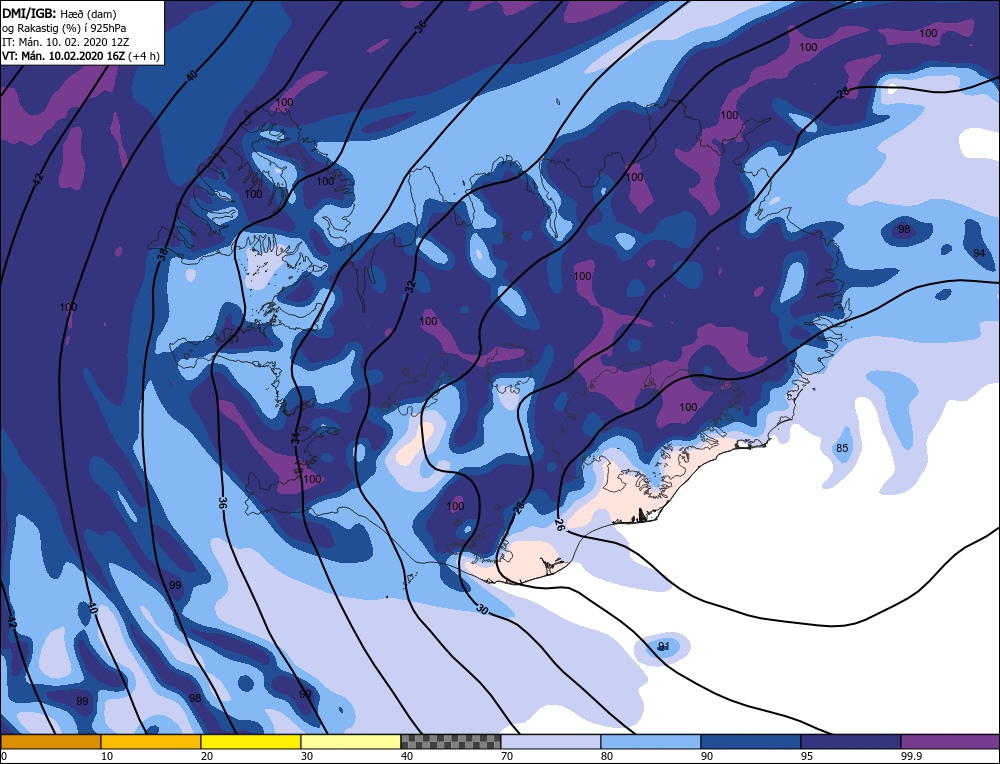Click the purple legend swatch above 99.9
This screenshot has width=1000, height=764.
click(x=950, y=742)
